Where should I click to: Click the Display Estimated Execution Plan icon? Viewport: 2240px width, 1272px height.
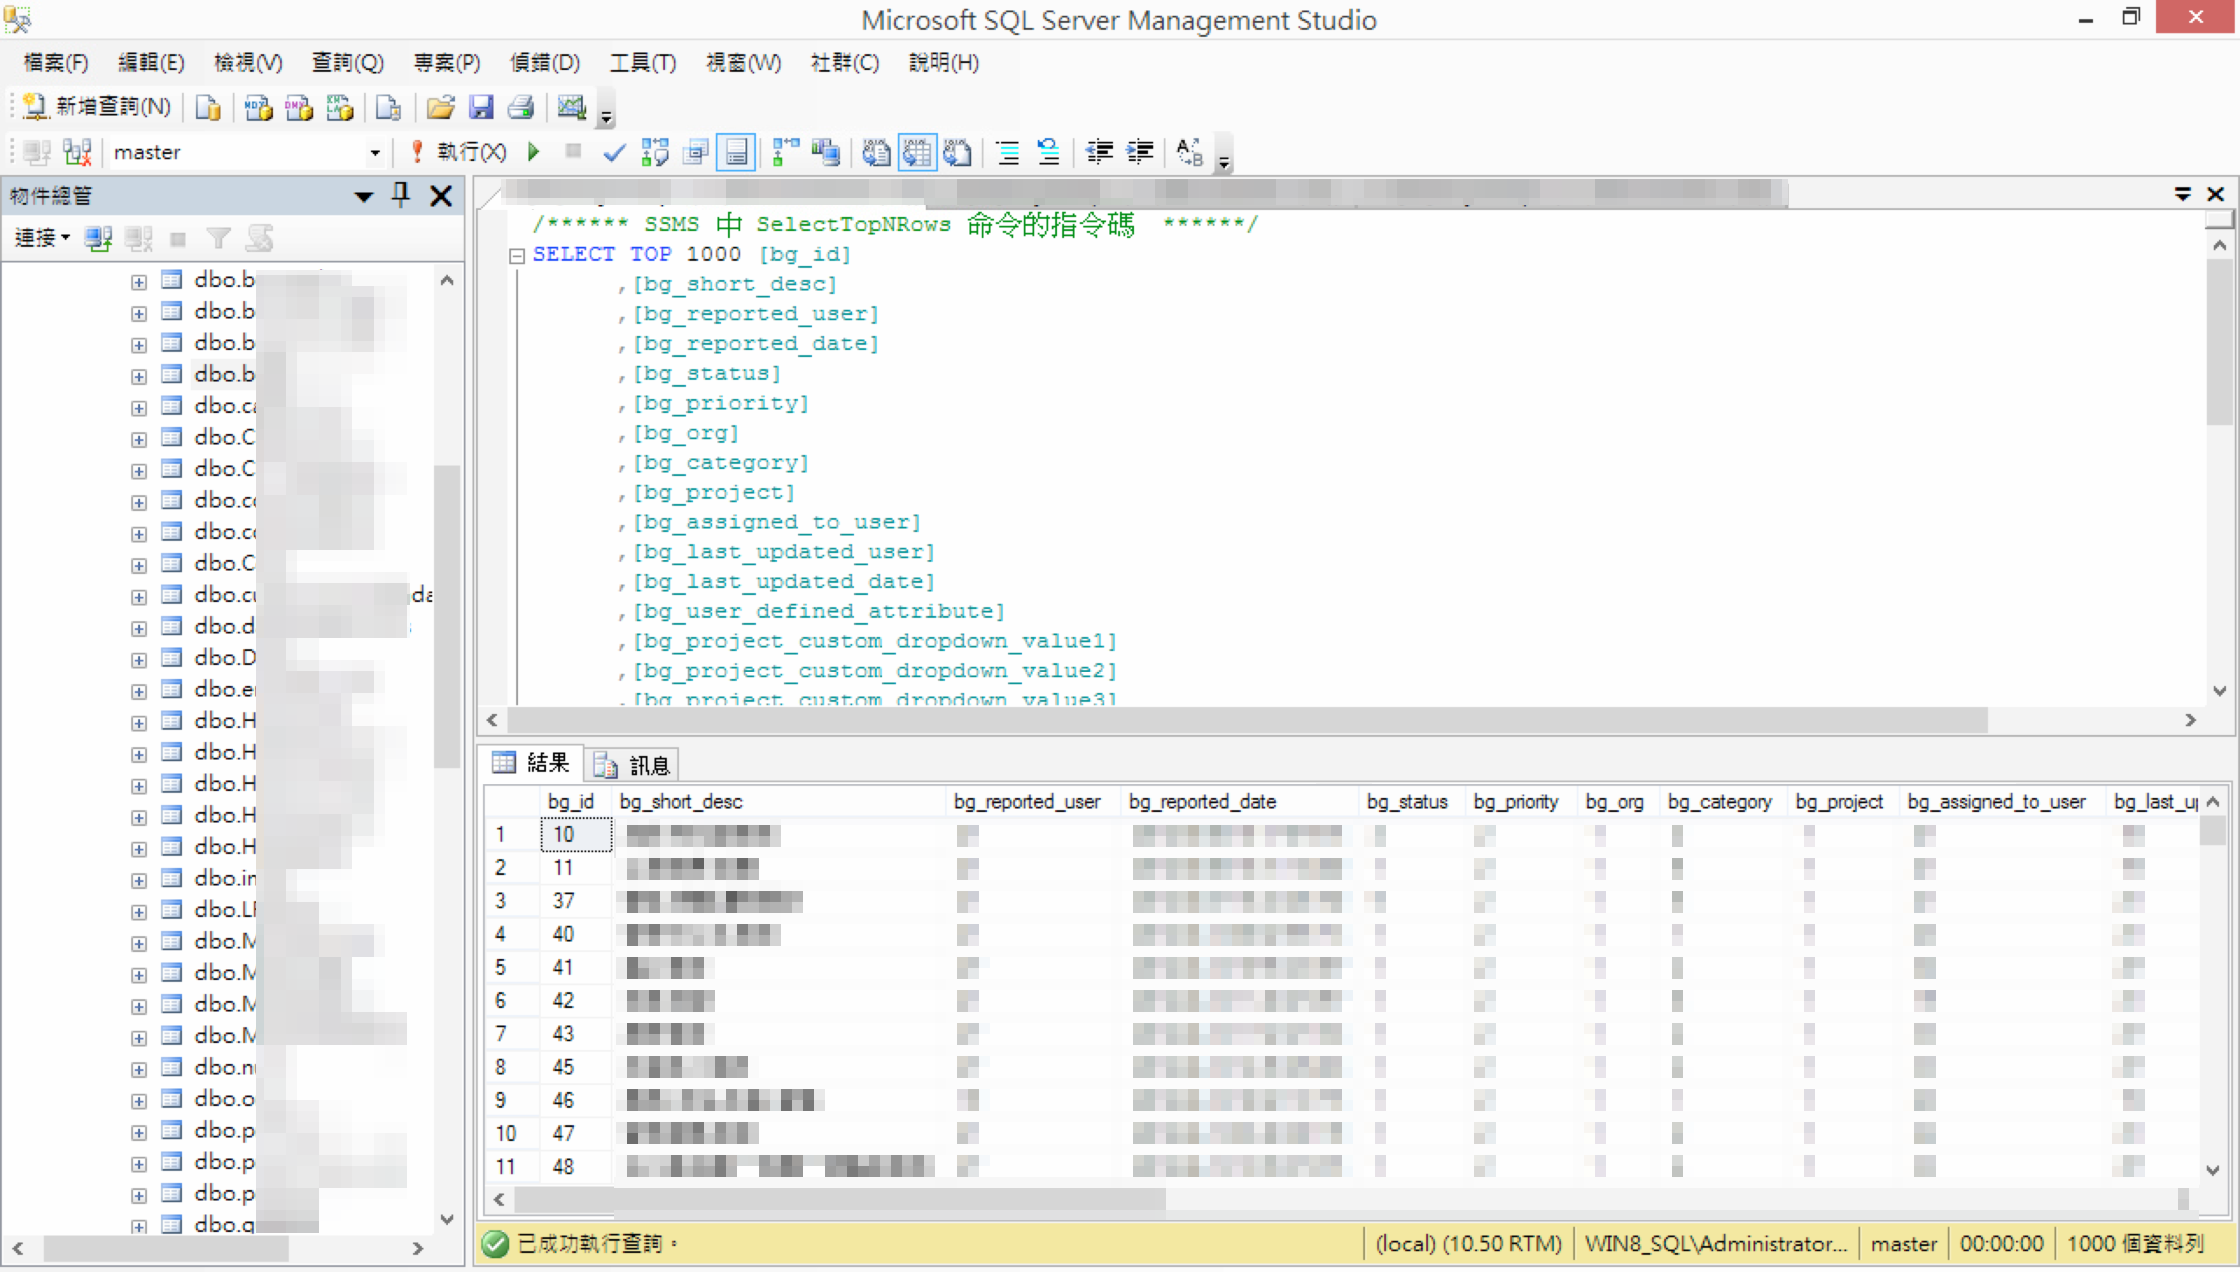655,152
